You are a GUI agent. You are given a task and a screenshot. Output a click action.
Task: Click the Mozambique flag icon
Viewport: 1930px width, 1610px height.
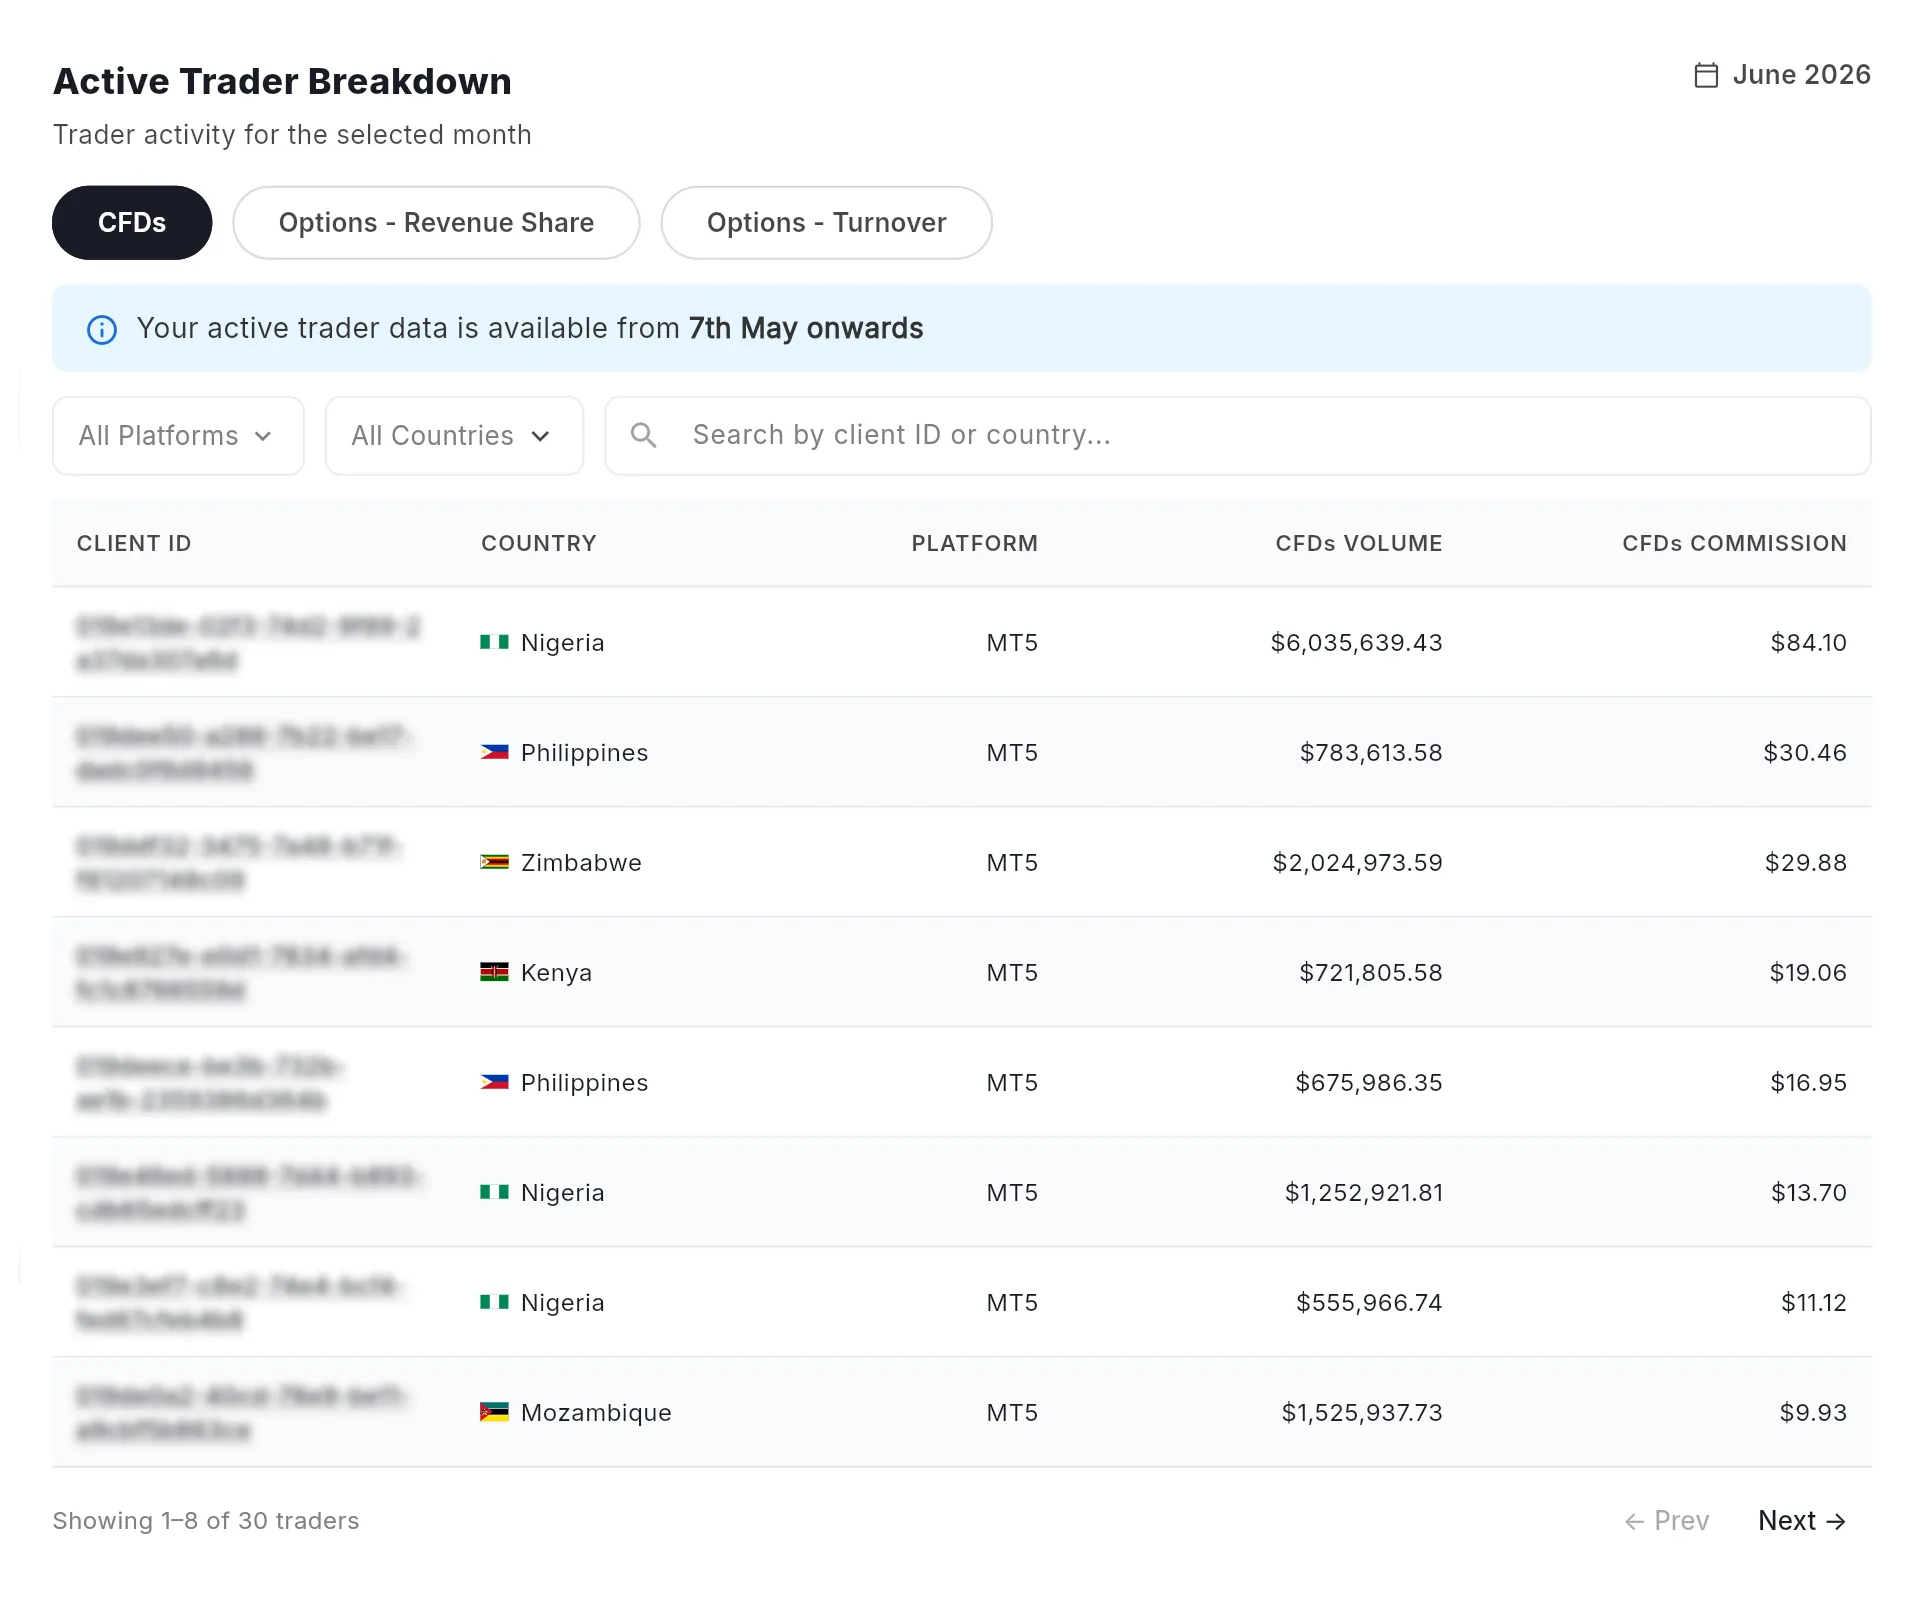click(x=494, y=1412)
